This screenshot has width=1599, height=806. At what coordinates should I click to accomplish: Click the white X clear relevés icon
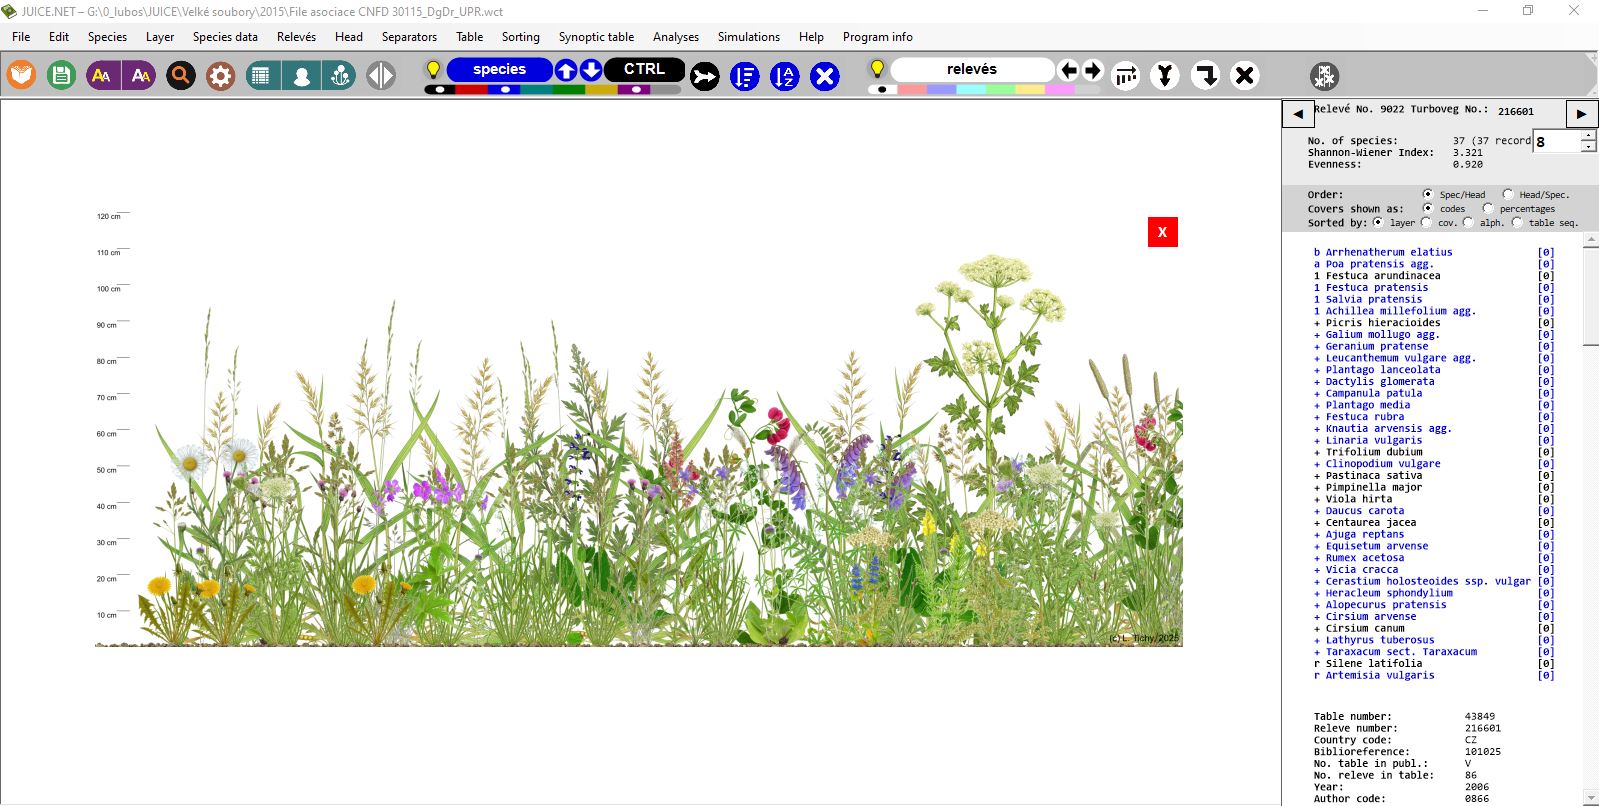[x=1245, y=76]
